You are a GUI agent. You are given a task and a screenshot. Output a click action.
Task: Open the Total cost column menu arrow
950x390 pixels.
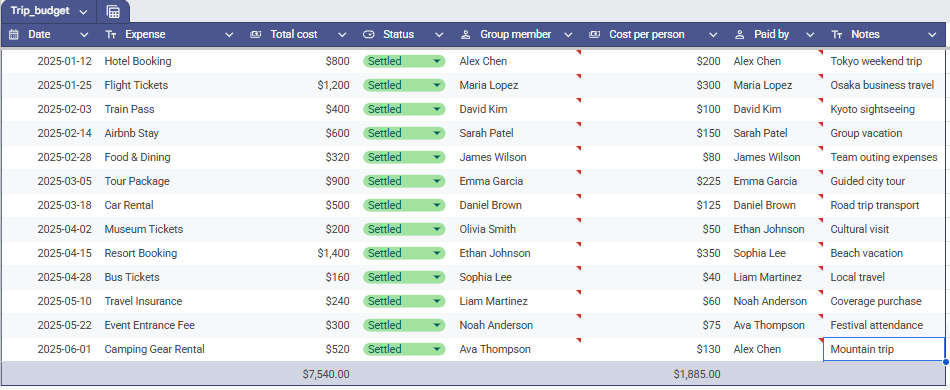point(342,35)
